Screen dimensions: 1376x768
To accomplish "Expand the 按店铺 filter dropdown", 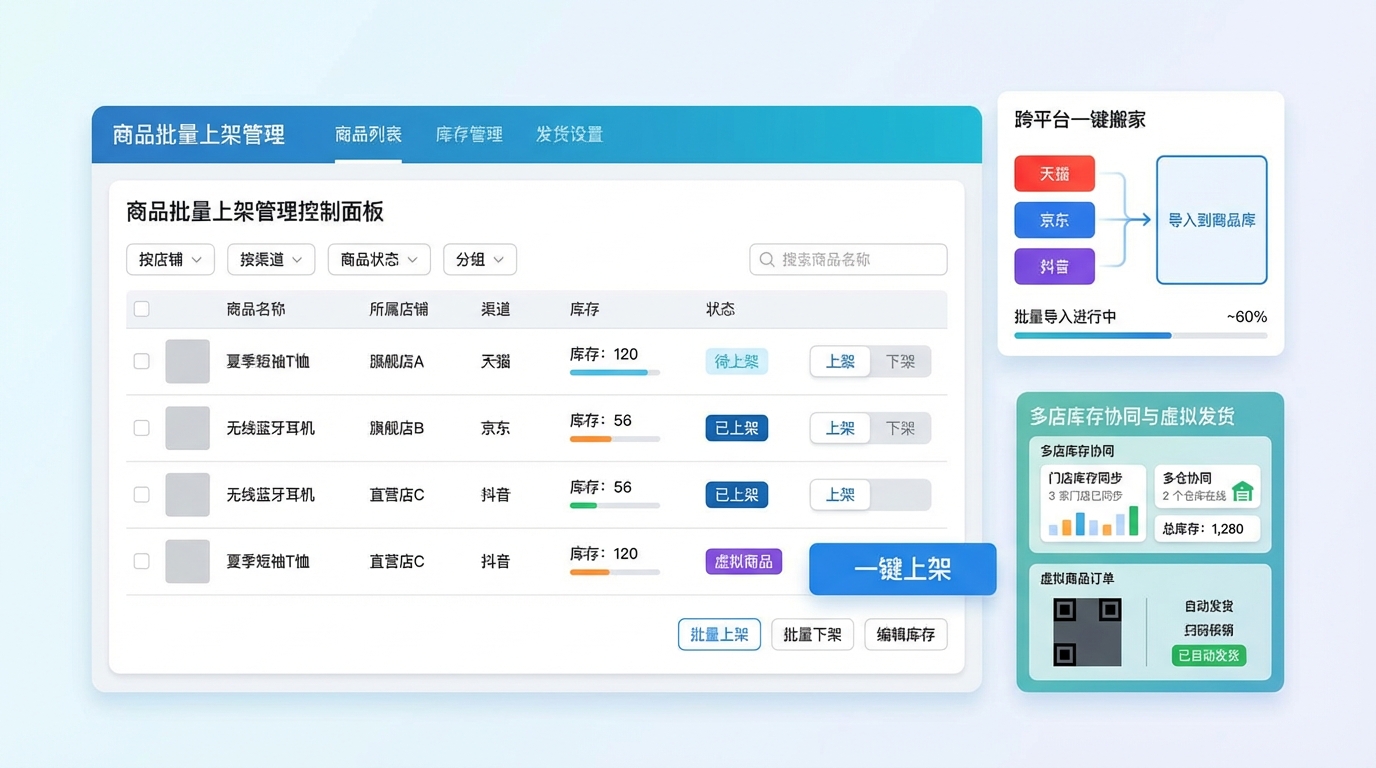I will (170, 260).
